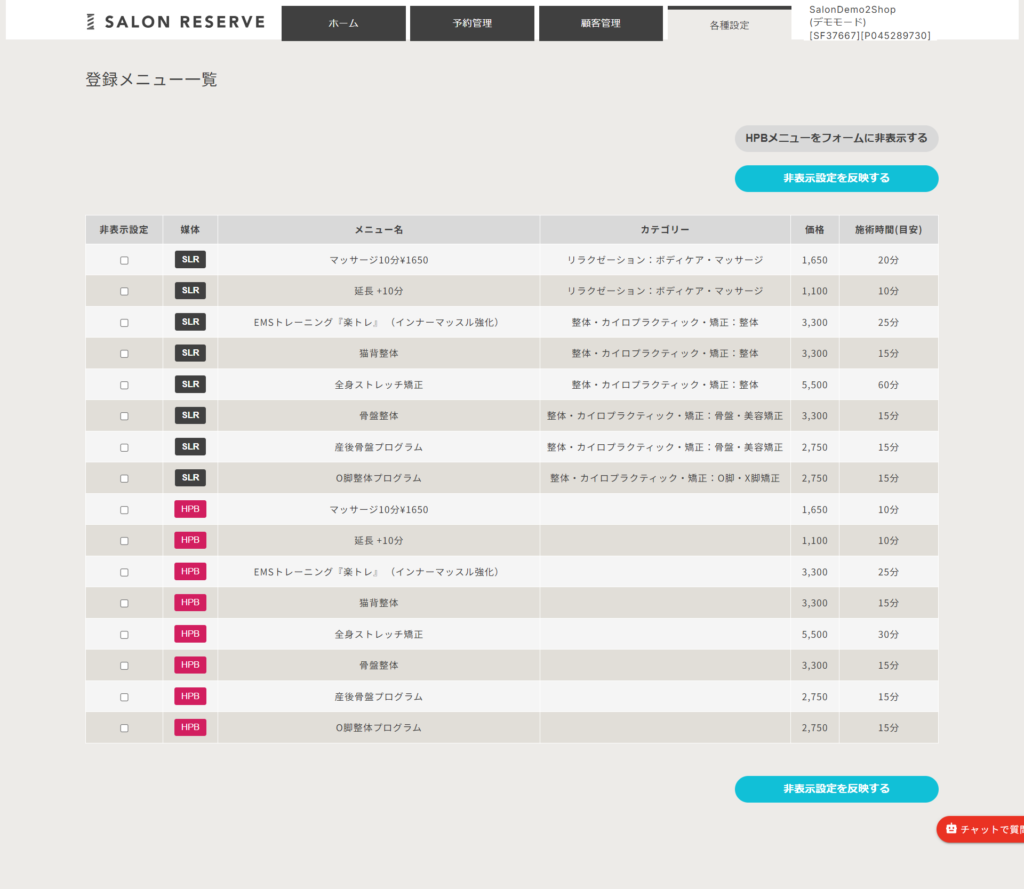Click HPB badge on 骨盤整体 row
The image size is (1024, 889).
[x=190, y=665]
